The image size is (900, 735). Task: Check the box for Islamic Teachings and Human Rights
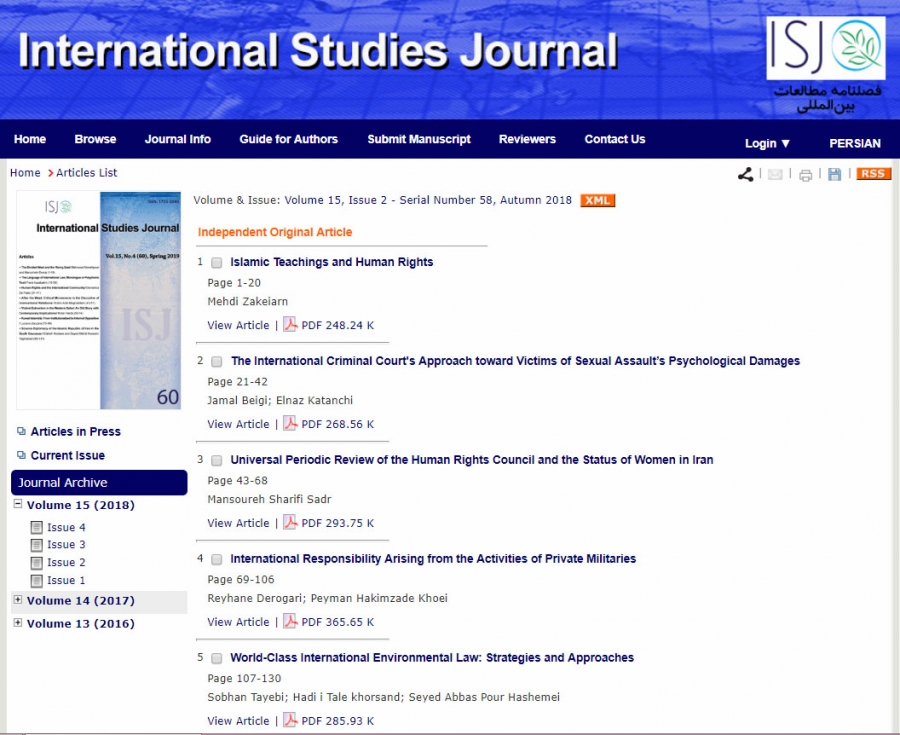pyautogui.click(x=217, y=263)
